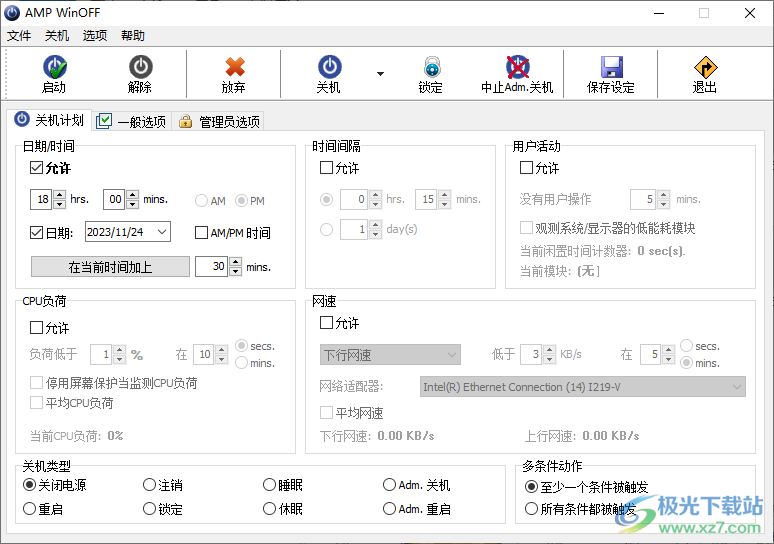Select 注销 shutdown type
This screenshot has height=544, width=774.
tap(150, 485)
